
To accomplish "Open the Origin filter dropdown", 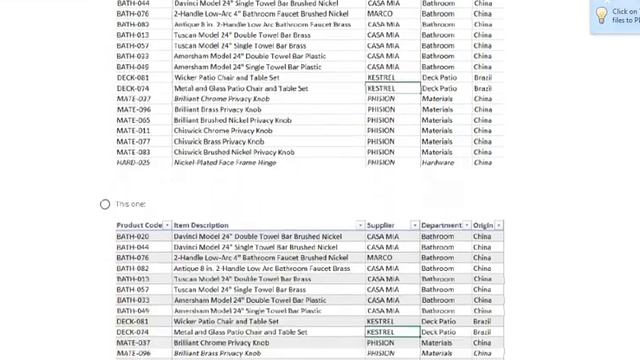I will [499, 225].
